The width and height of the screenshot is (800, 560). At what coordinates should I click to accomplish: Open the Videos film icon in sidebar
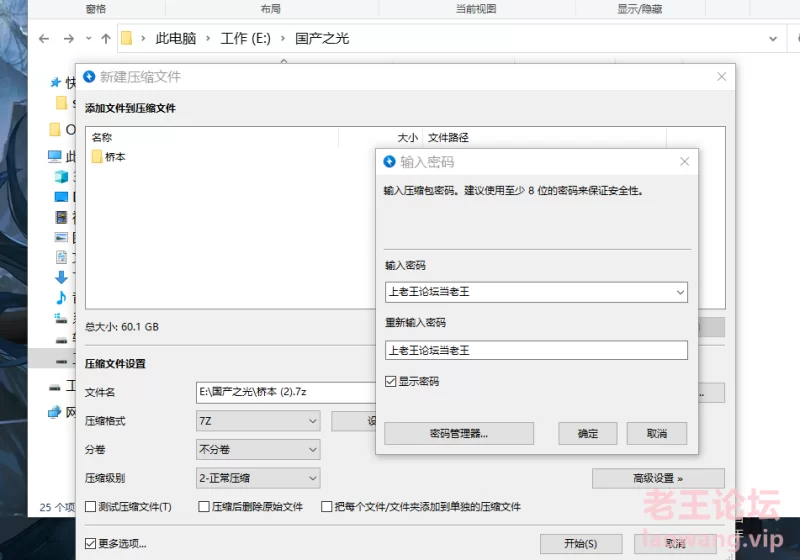tap(61, 217)
